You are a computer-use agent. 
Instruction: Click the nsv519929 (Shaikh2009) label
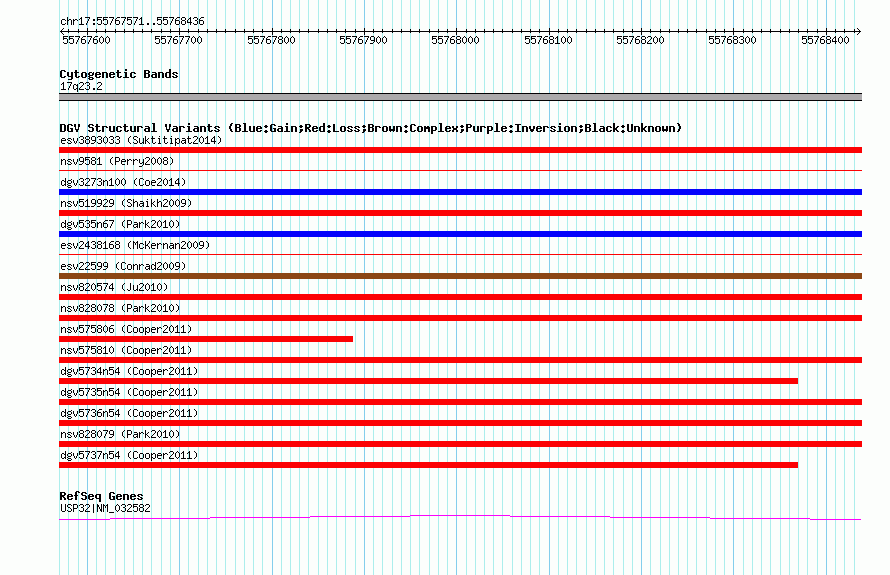click(x=126, y=203)
